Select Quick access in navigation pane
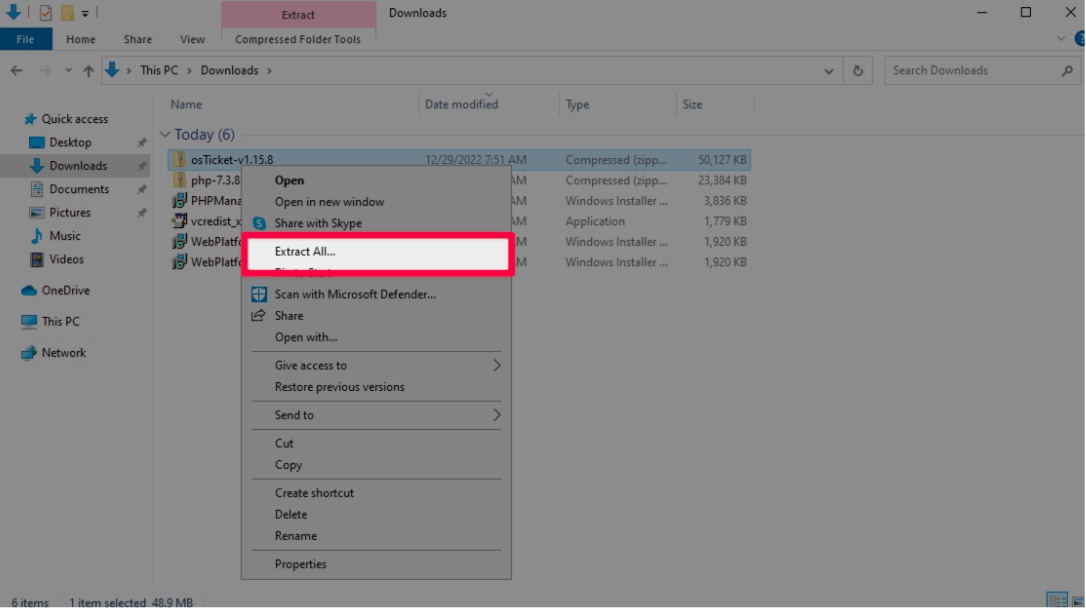Image resolution: width=1086 pixels, height=614 pixels. [75, 119]
